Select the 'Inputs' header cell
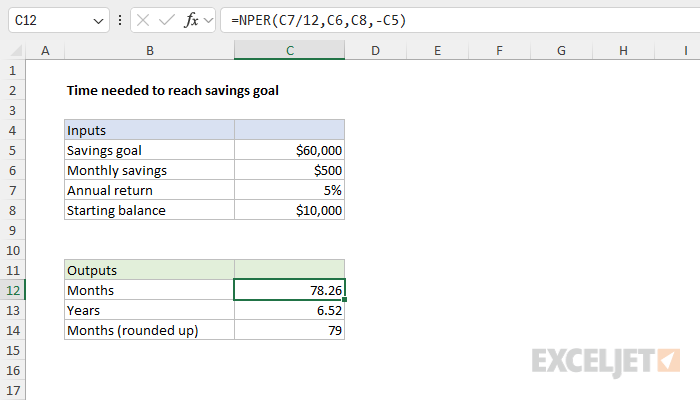This screenshot has width=700, height=400. (150, 130)
